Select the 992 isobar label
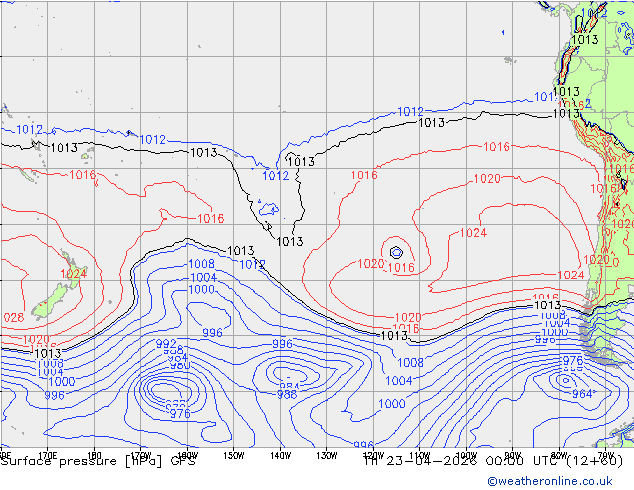 166,344
